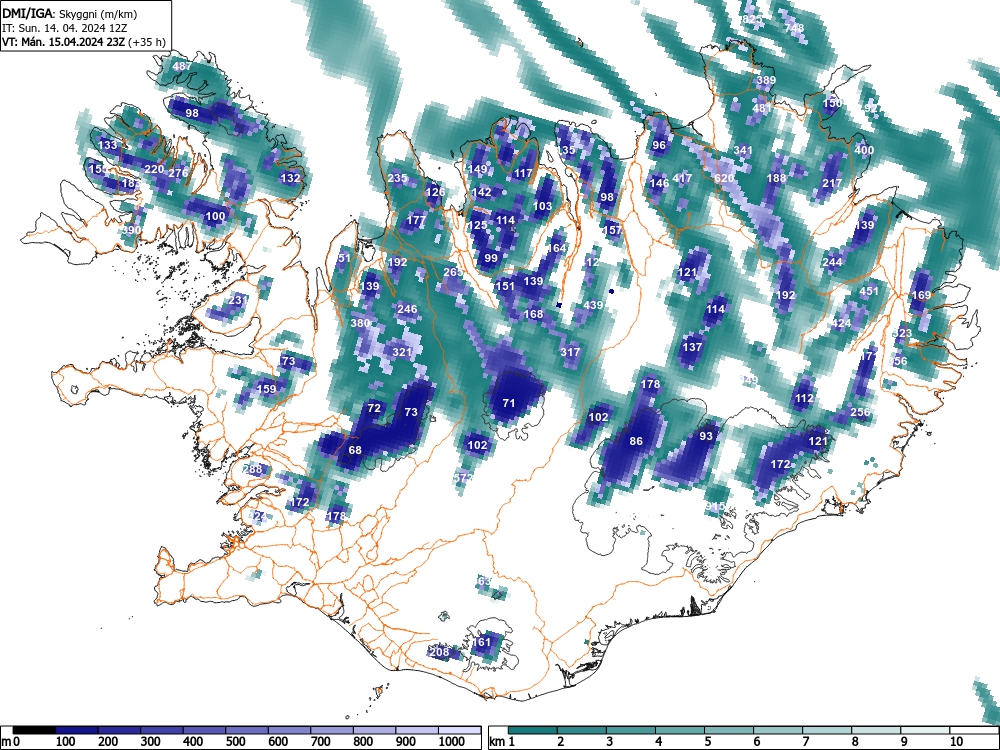
Task: Select the visibility value '451'
Action: tap(869, 291)
